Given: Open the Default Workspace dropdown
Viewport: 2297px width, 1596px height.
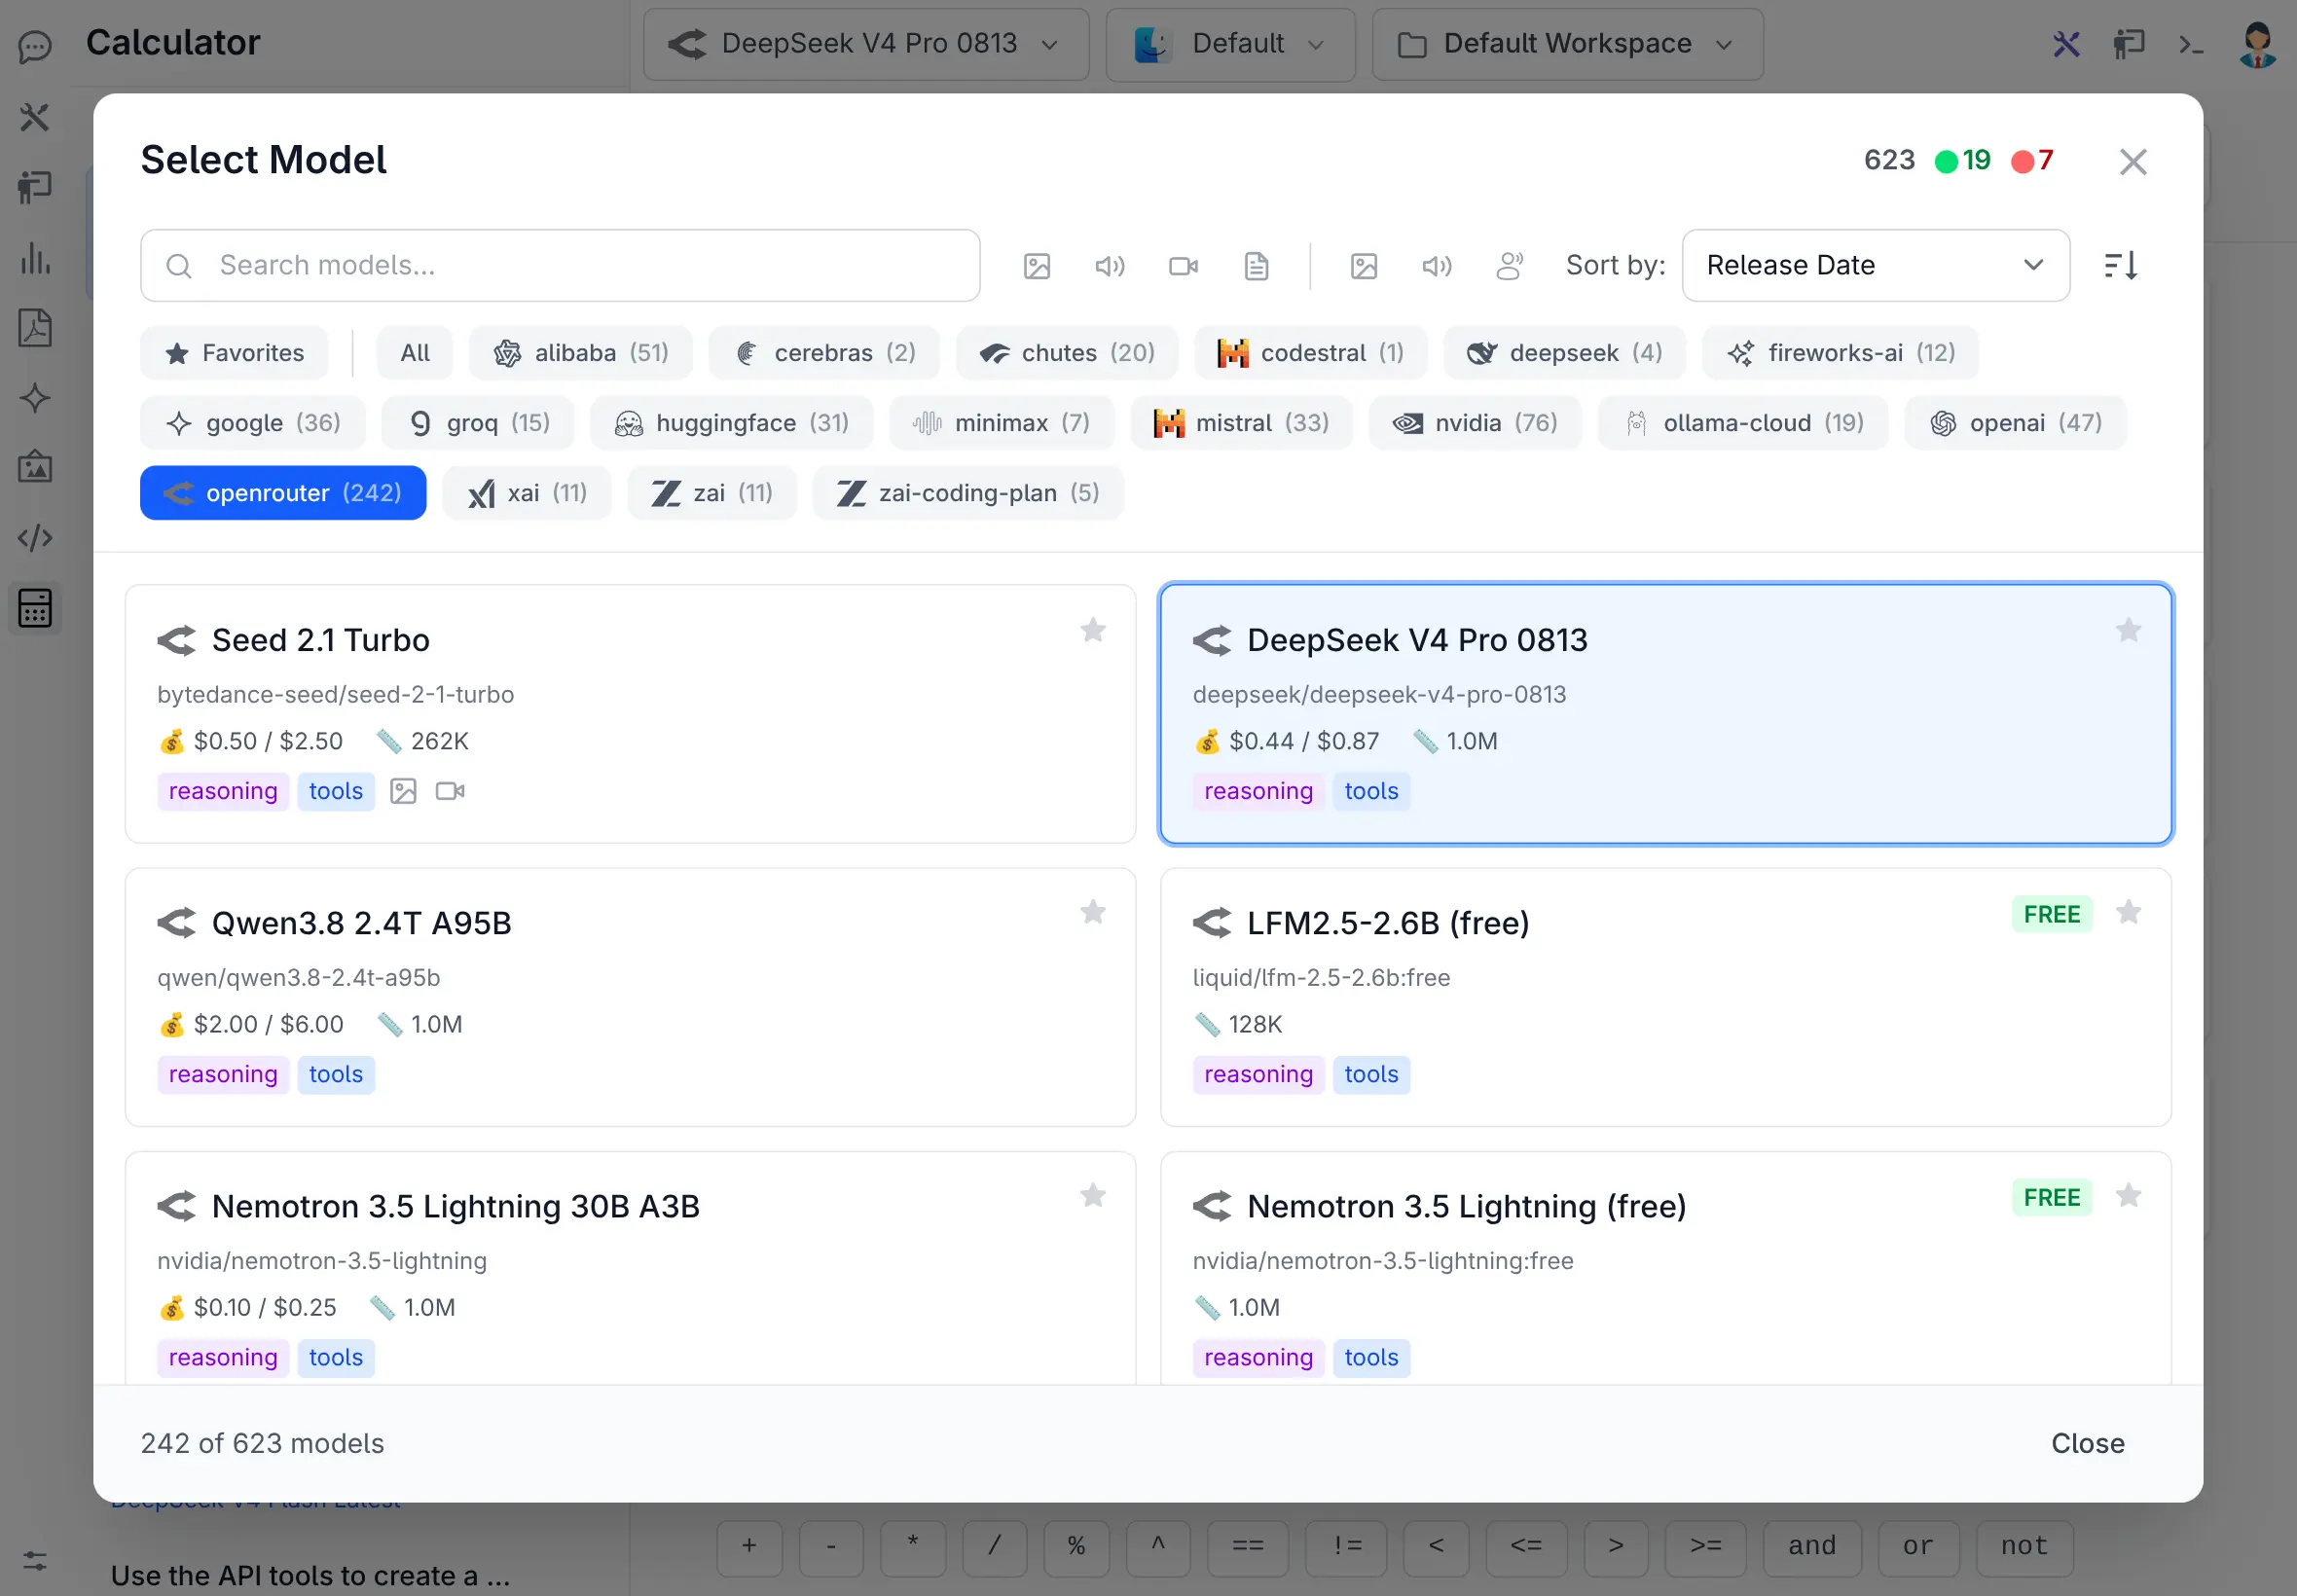Looking at the screenshot, I should [1568, 44].
